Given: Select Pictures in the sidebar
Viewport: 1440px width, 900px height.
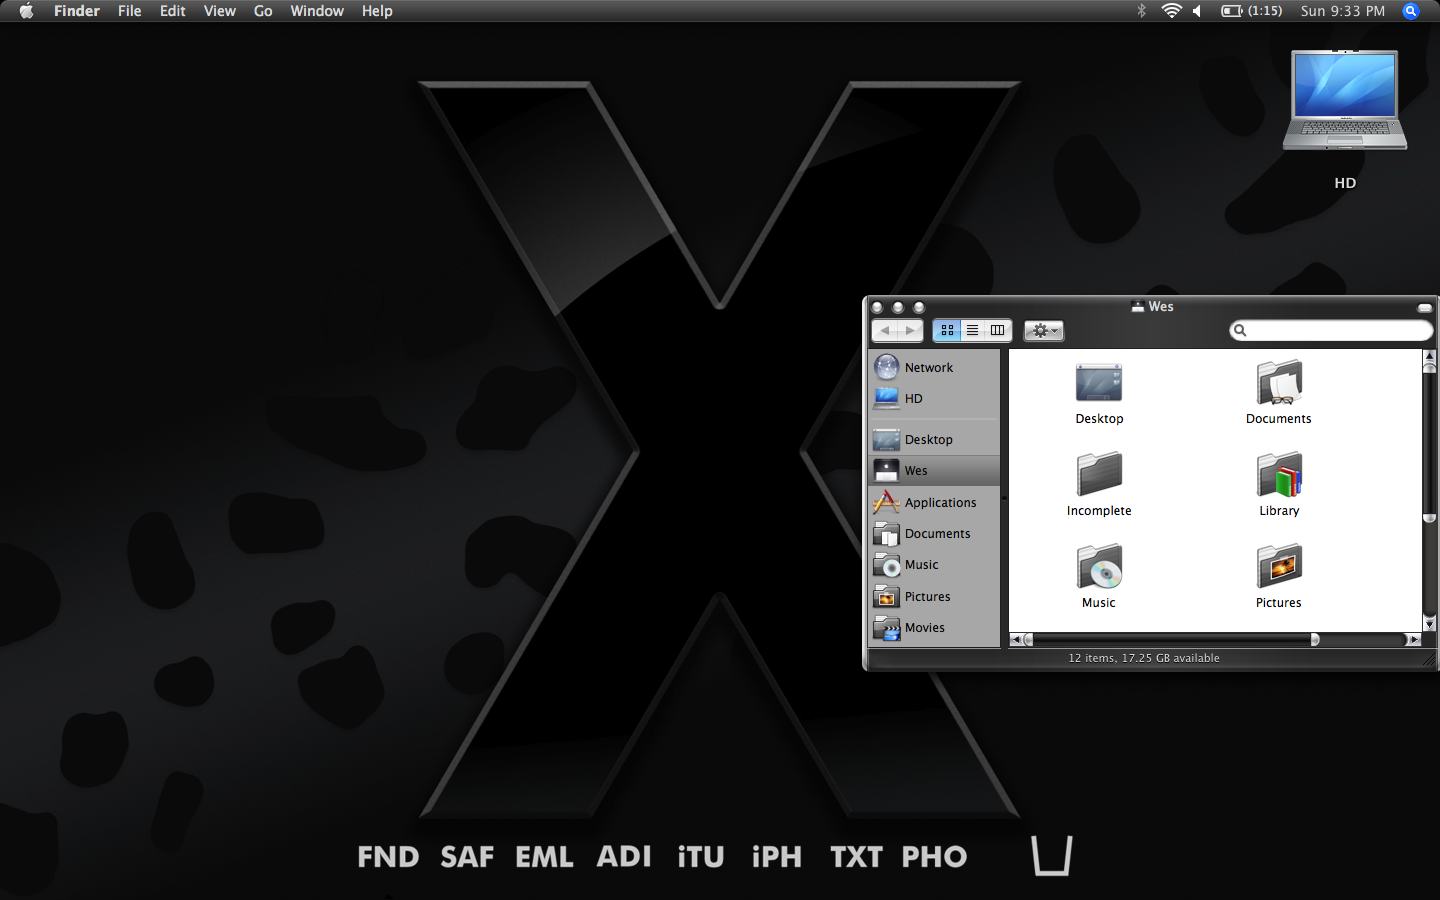Looking at the screenshot, I should point(934,596).
